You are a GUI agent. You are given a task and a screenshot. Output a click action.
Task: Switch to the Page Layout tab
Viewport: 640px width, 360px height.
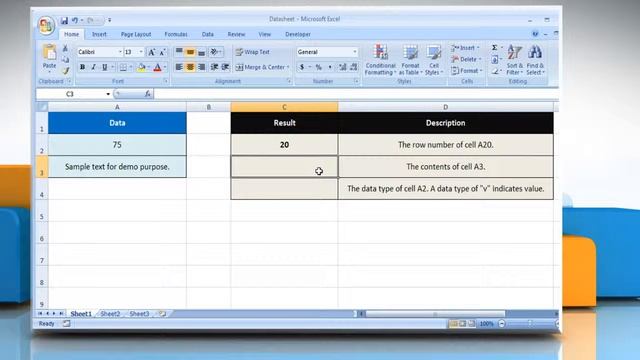(x=136, y=34)
